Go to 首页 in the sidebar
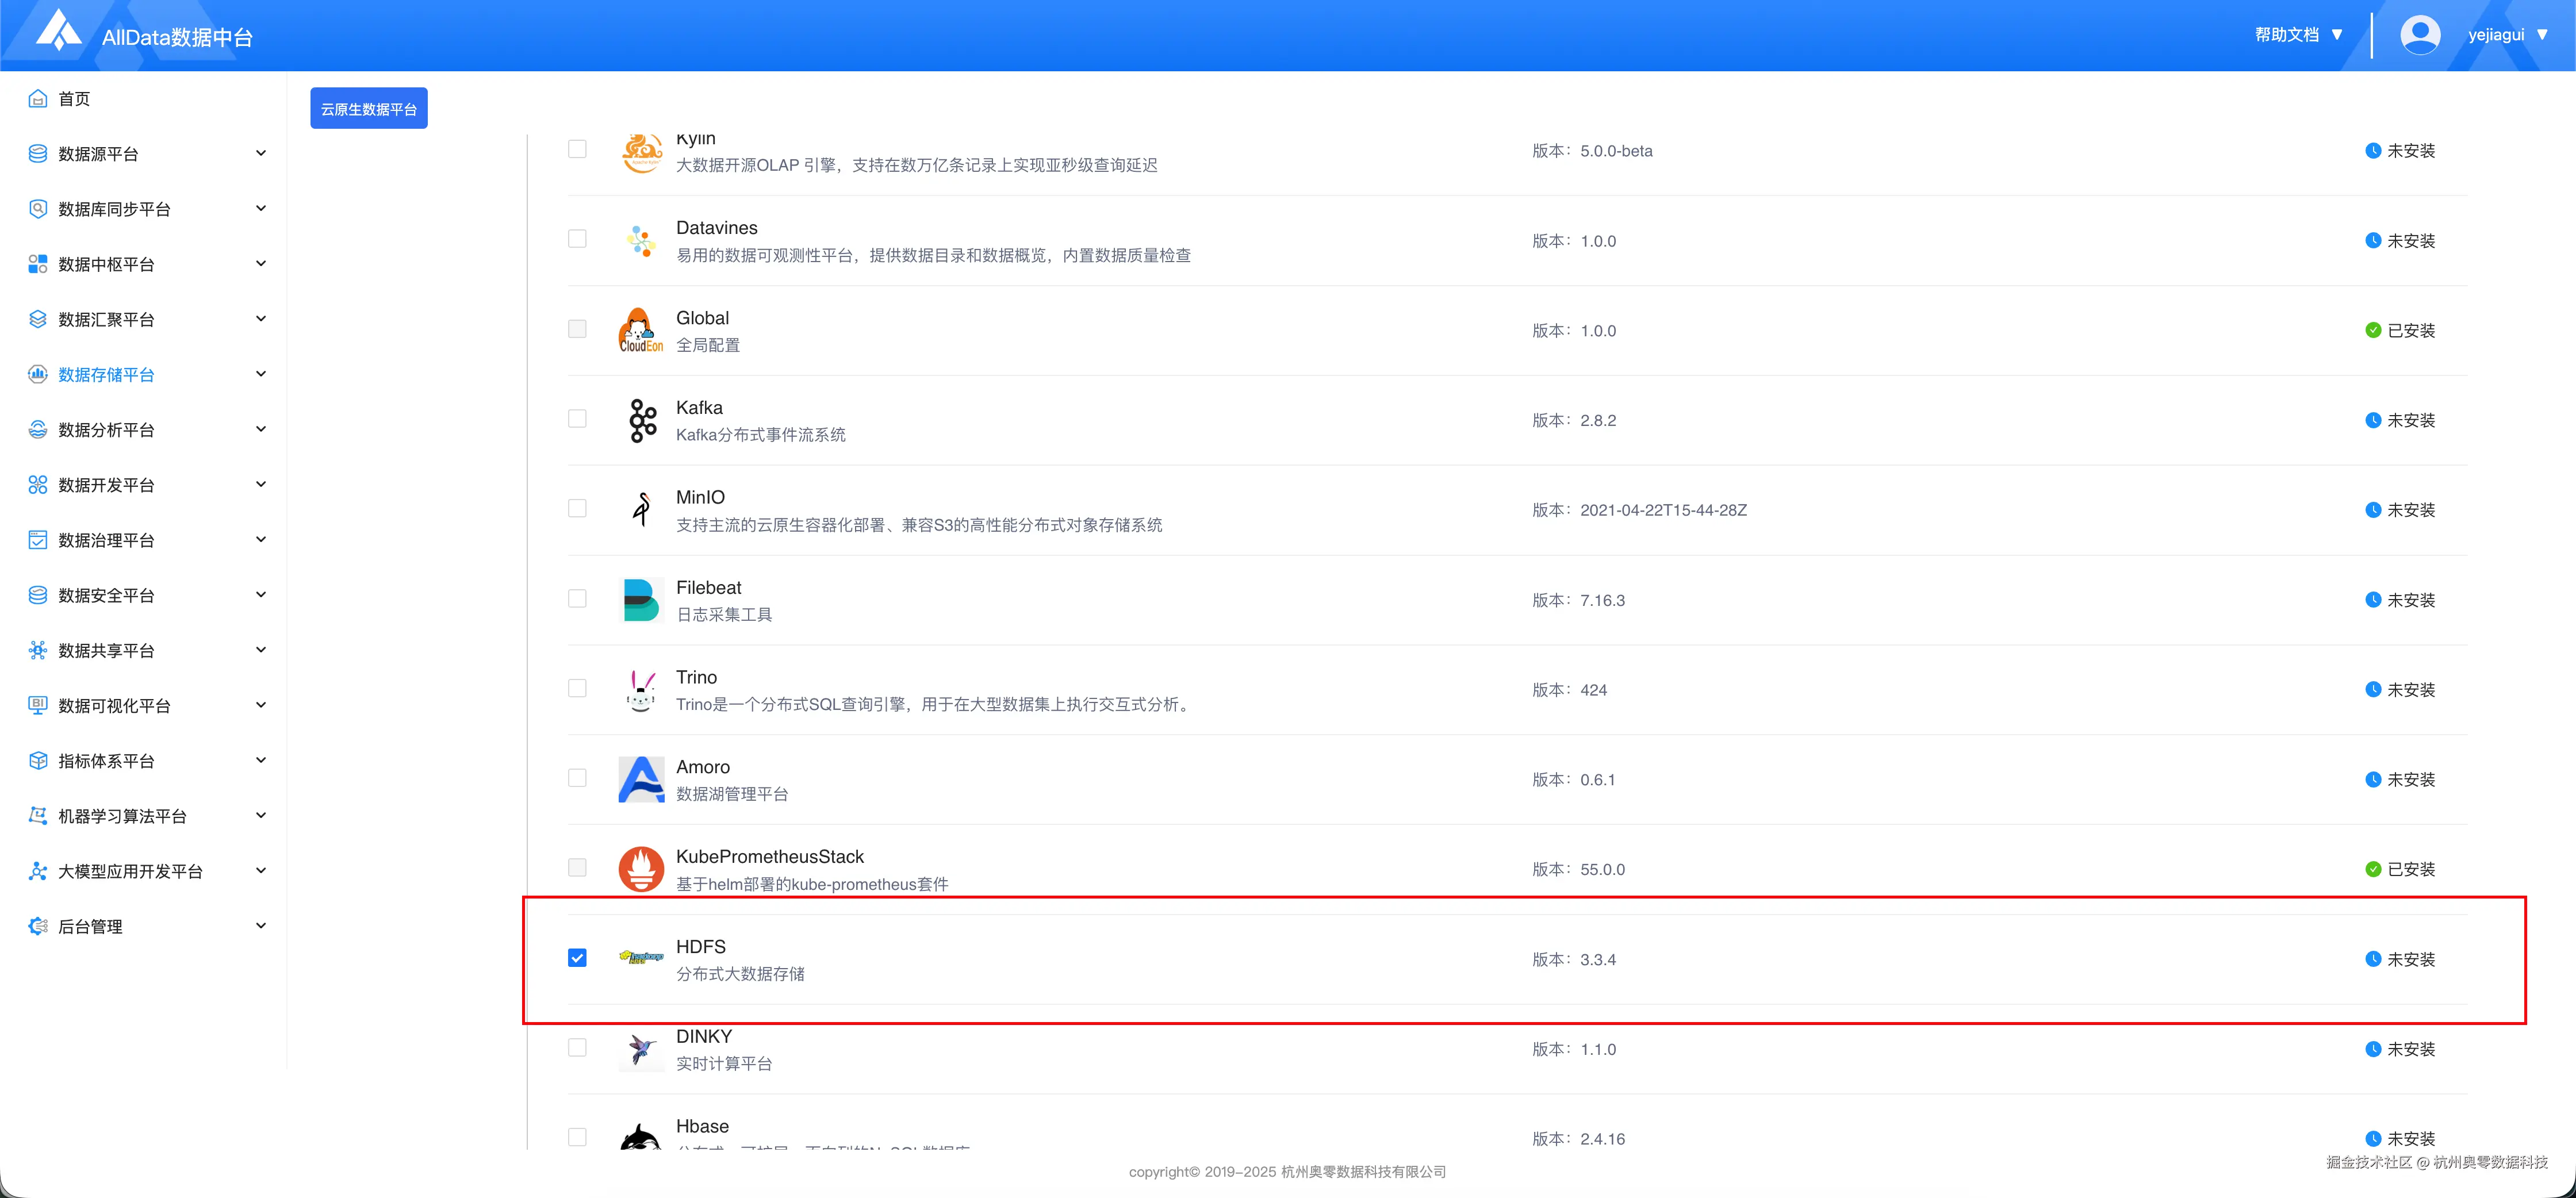The width and height of the screenshot is (2576, 1198). 74,98
